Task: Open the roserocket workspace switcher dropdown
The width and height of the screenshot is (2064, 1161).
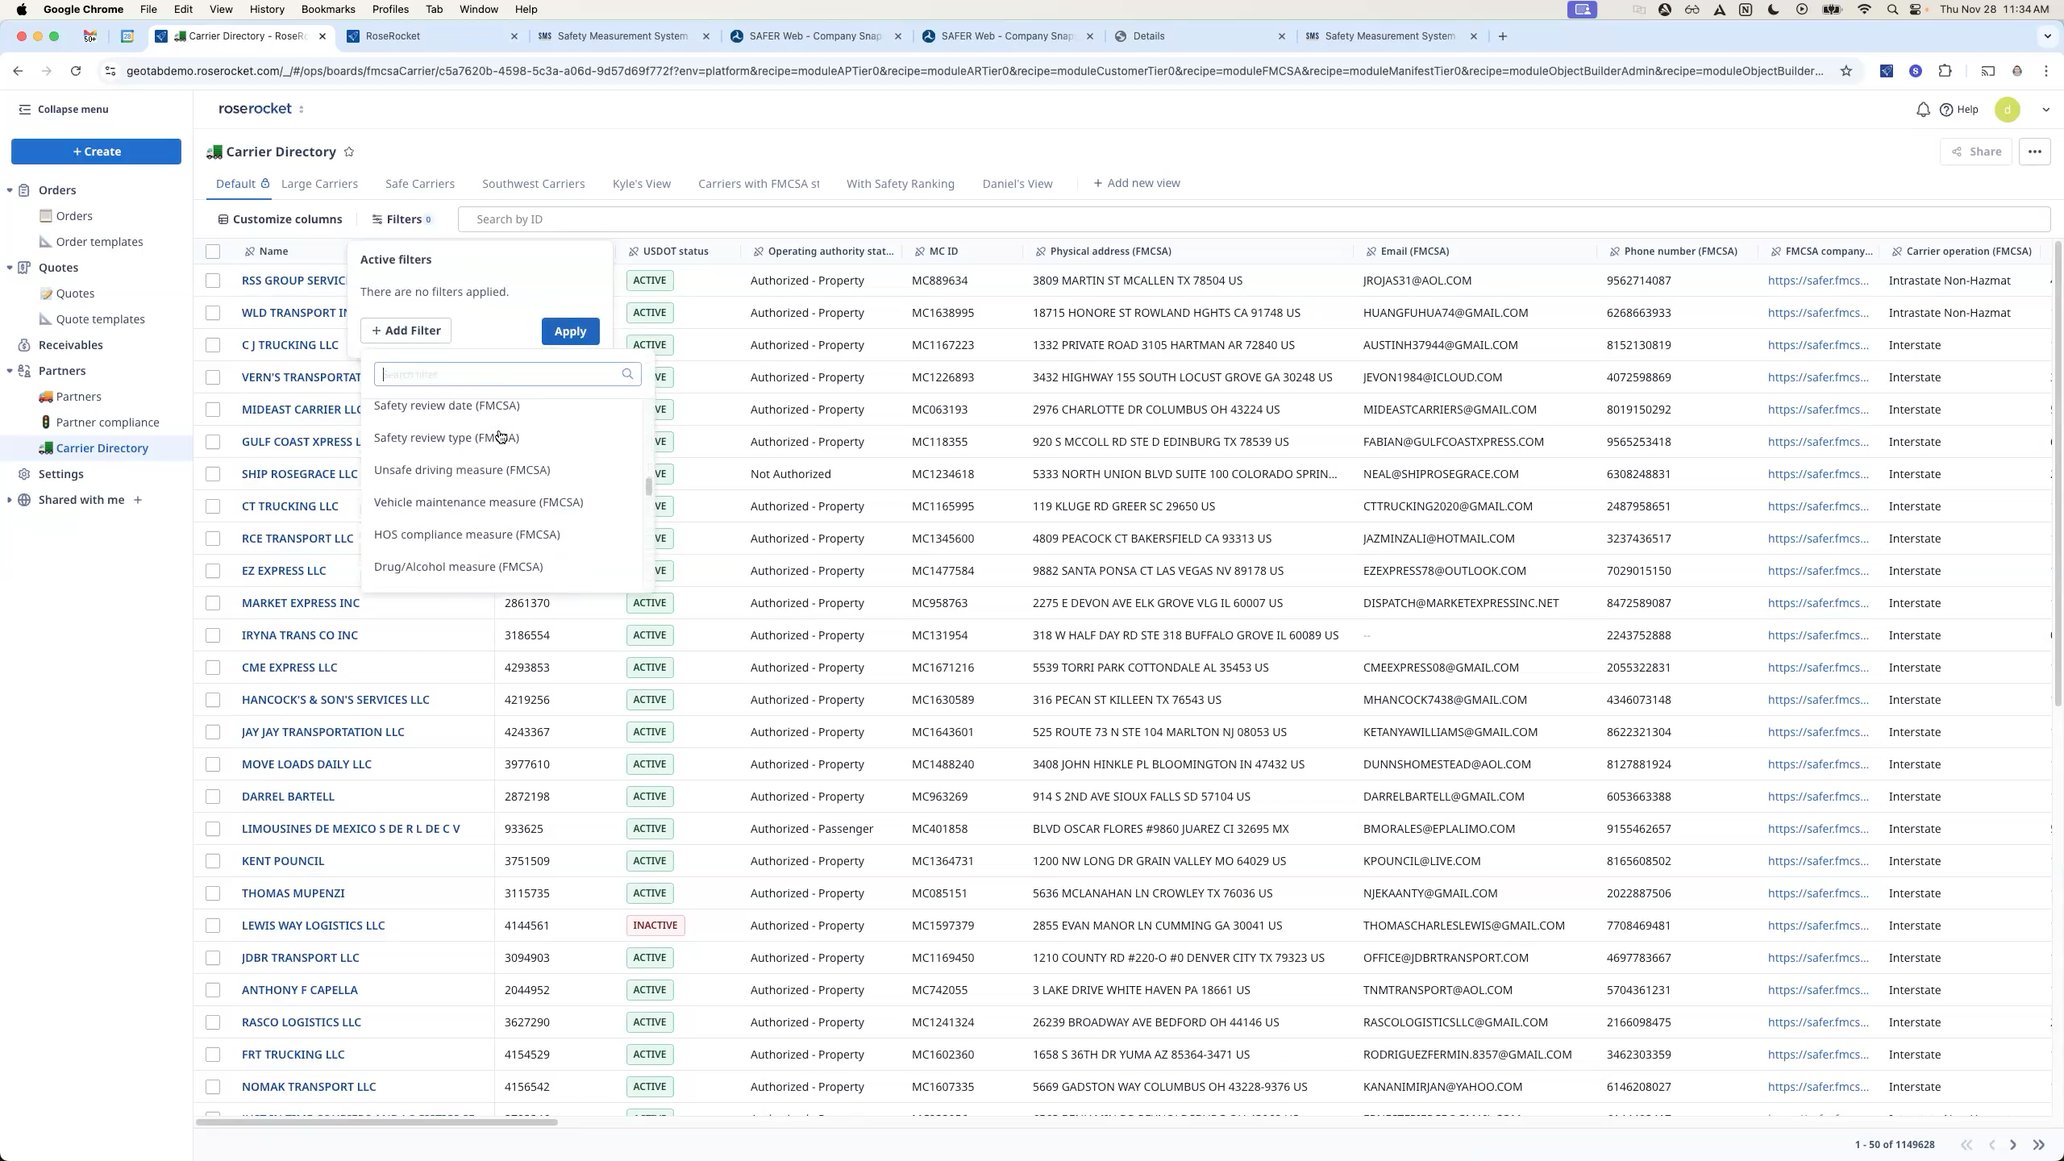Action: point(301,110)
